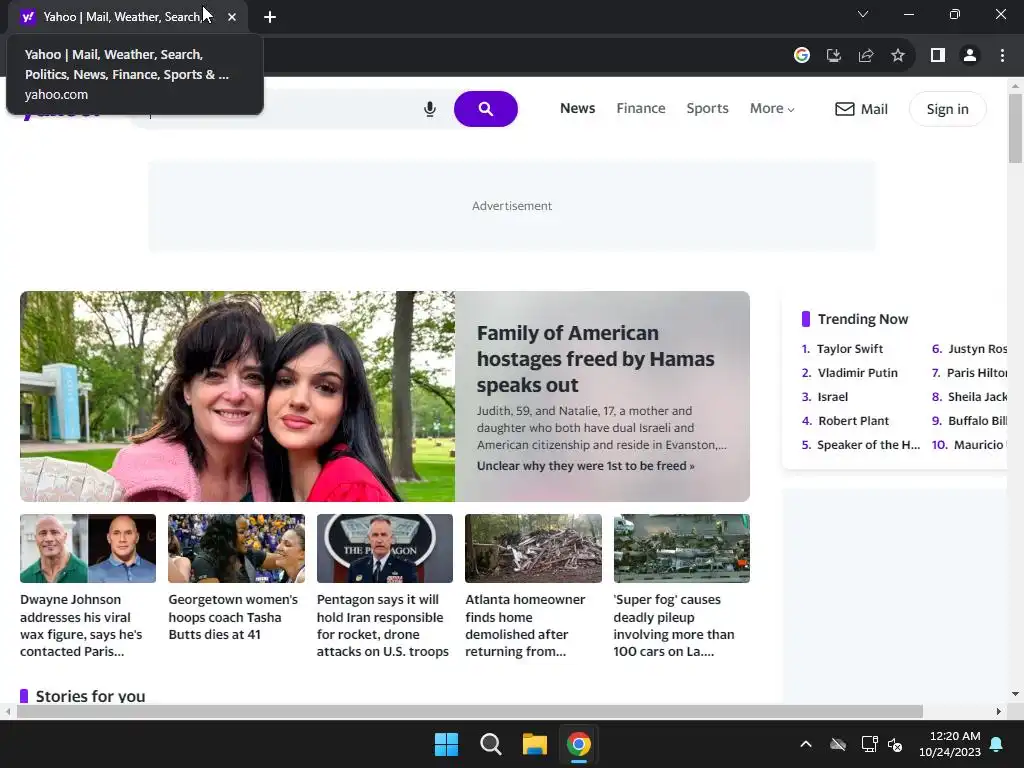Open the Windows Start menu
Screen dimensions: 1024x768
click(x=447, y=744)
